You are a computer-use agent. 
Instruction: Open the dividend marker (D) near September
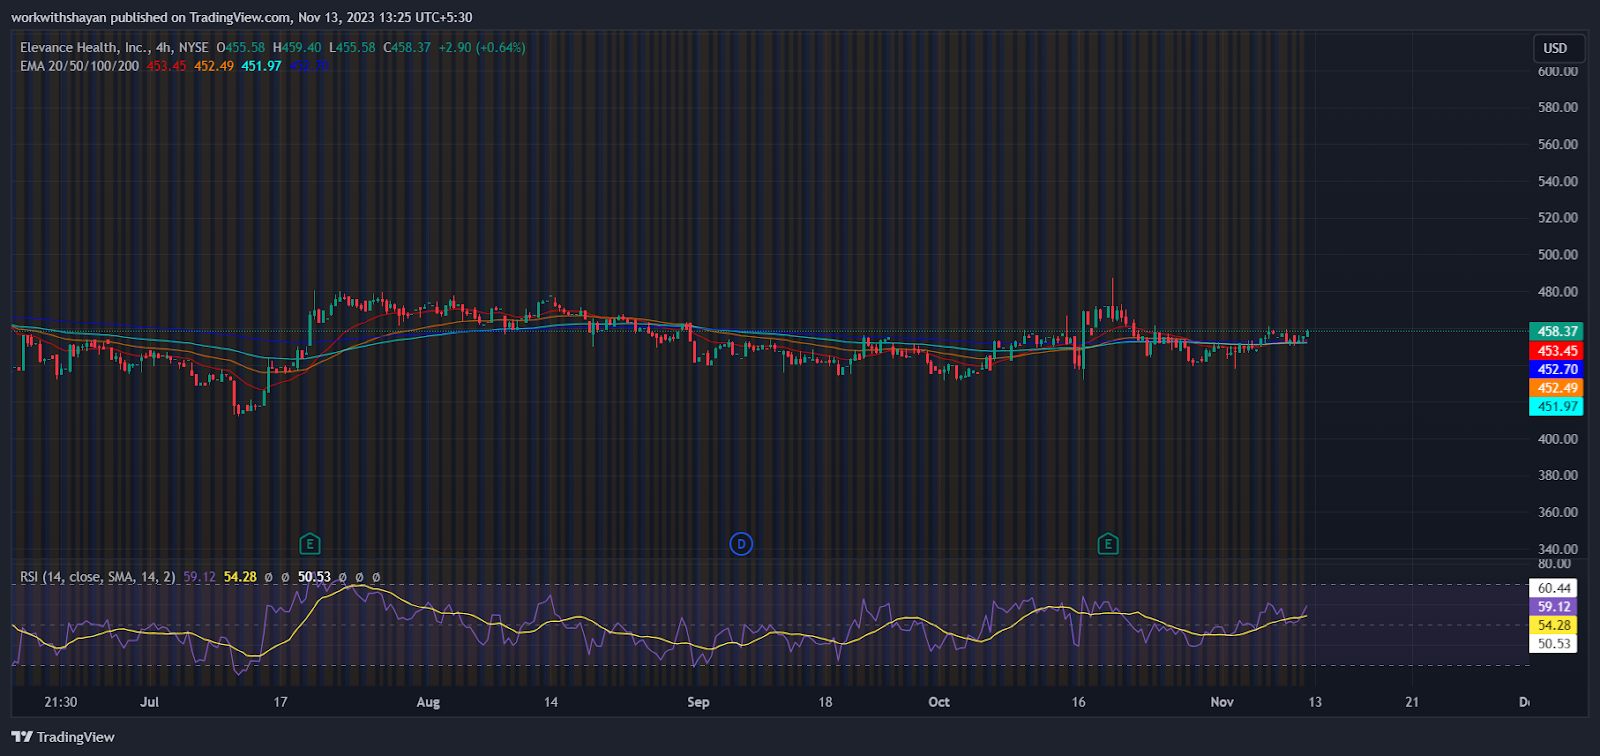(x=741, y=544)
